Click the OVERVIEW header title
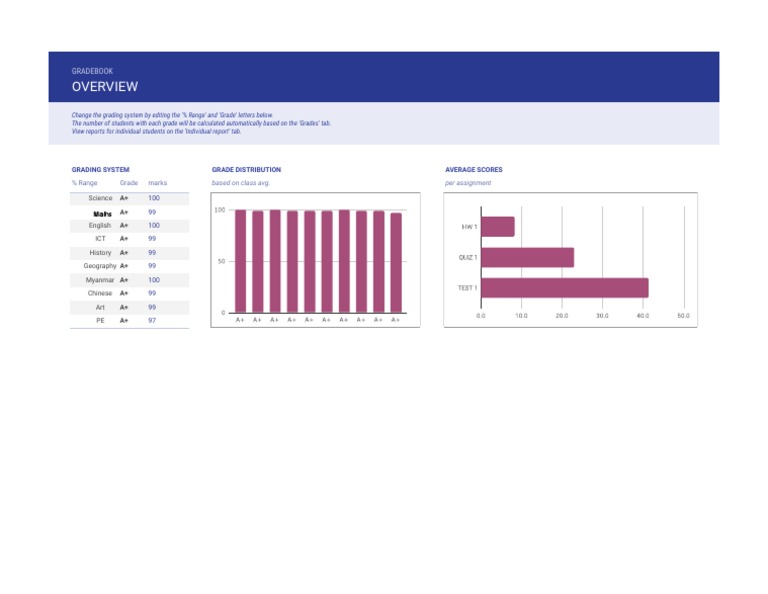This screenshot has width=768, height=594. (105, 87)
